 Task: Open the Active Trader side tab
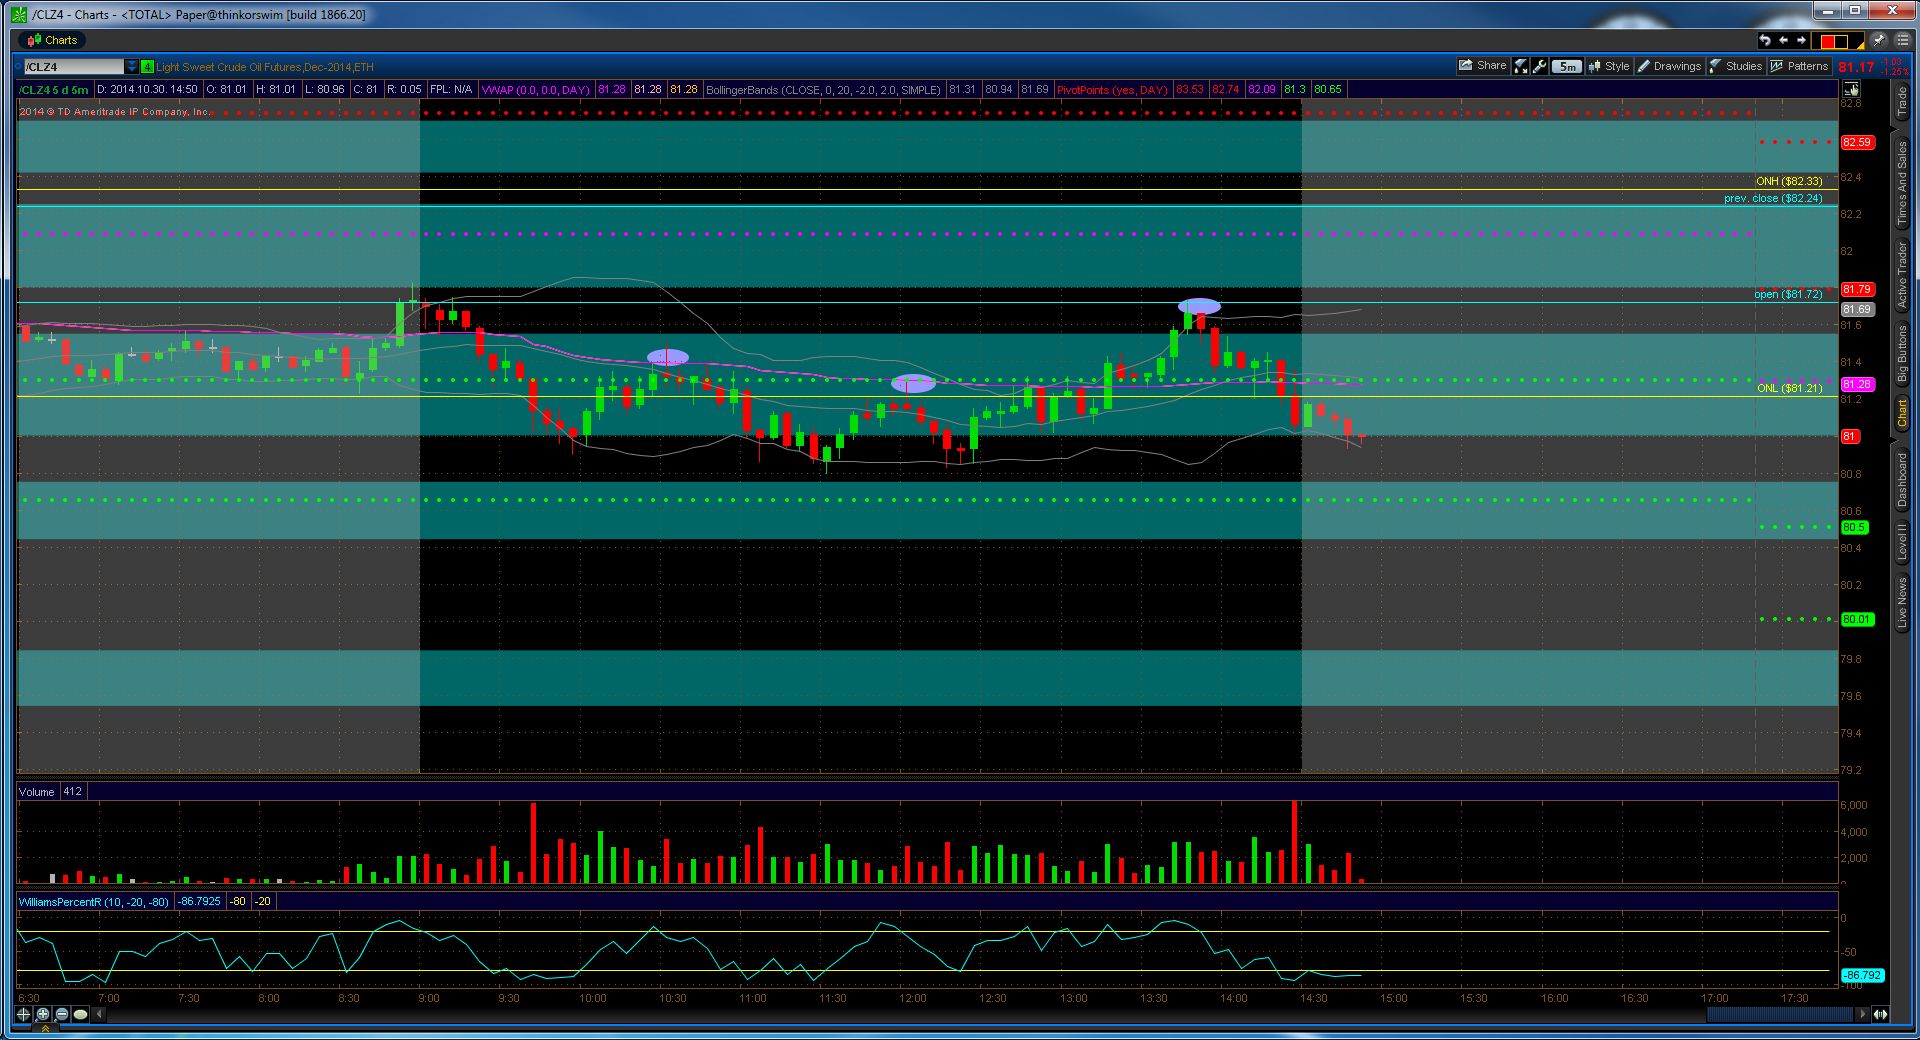pos(1902,273)
